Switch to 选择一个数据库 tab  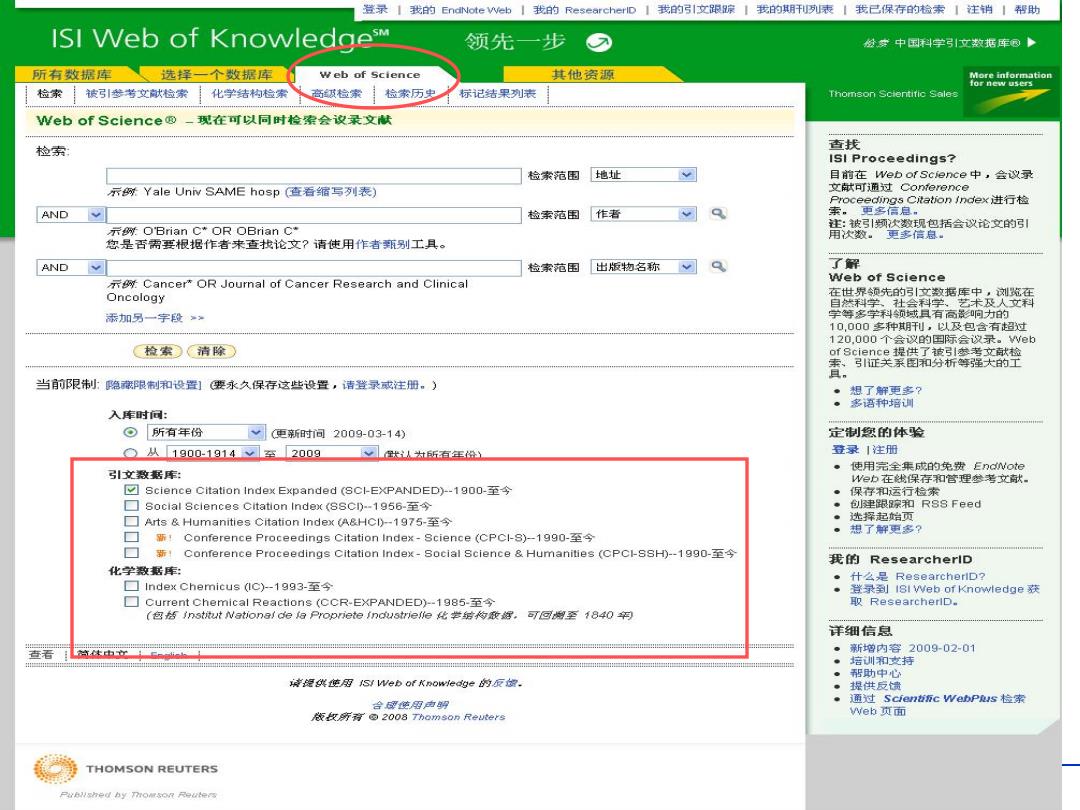(216, 74)
